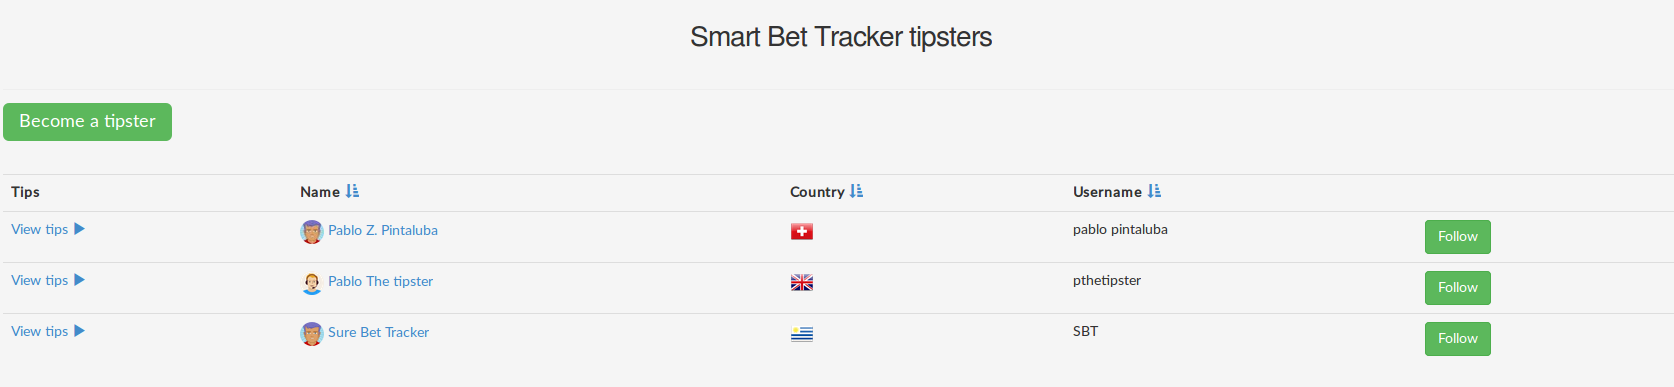Click the Become a tipster button
The width and height of the screenshot is (1674, 387).
[x=87, y=122]
